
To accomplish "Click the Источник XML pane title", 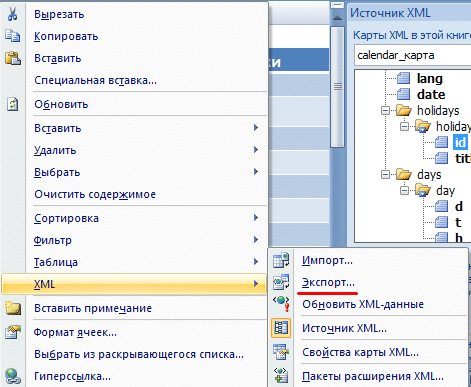I will pos(390,13).
